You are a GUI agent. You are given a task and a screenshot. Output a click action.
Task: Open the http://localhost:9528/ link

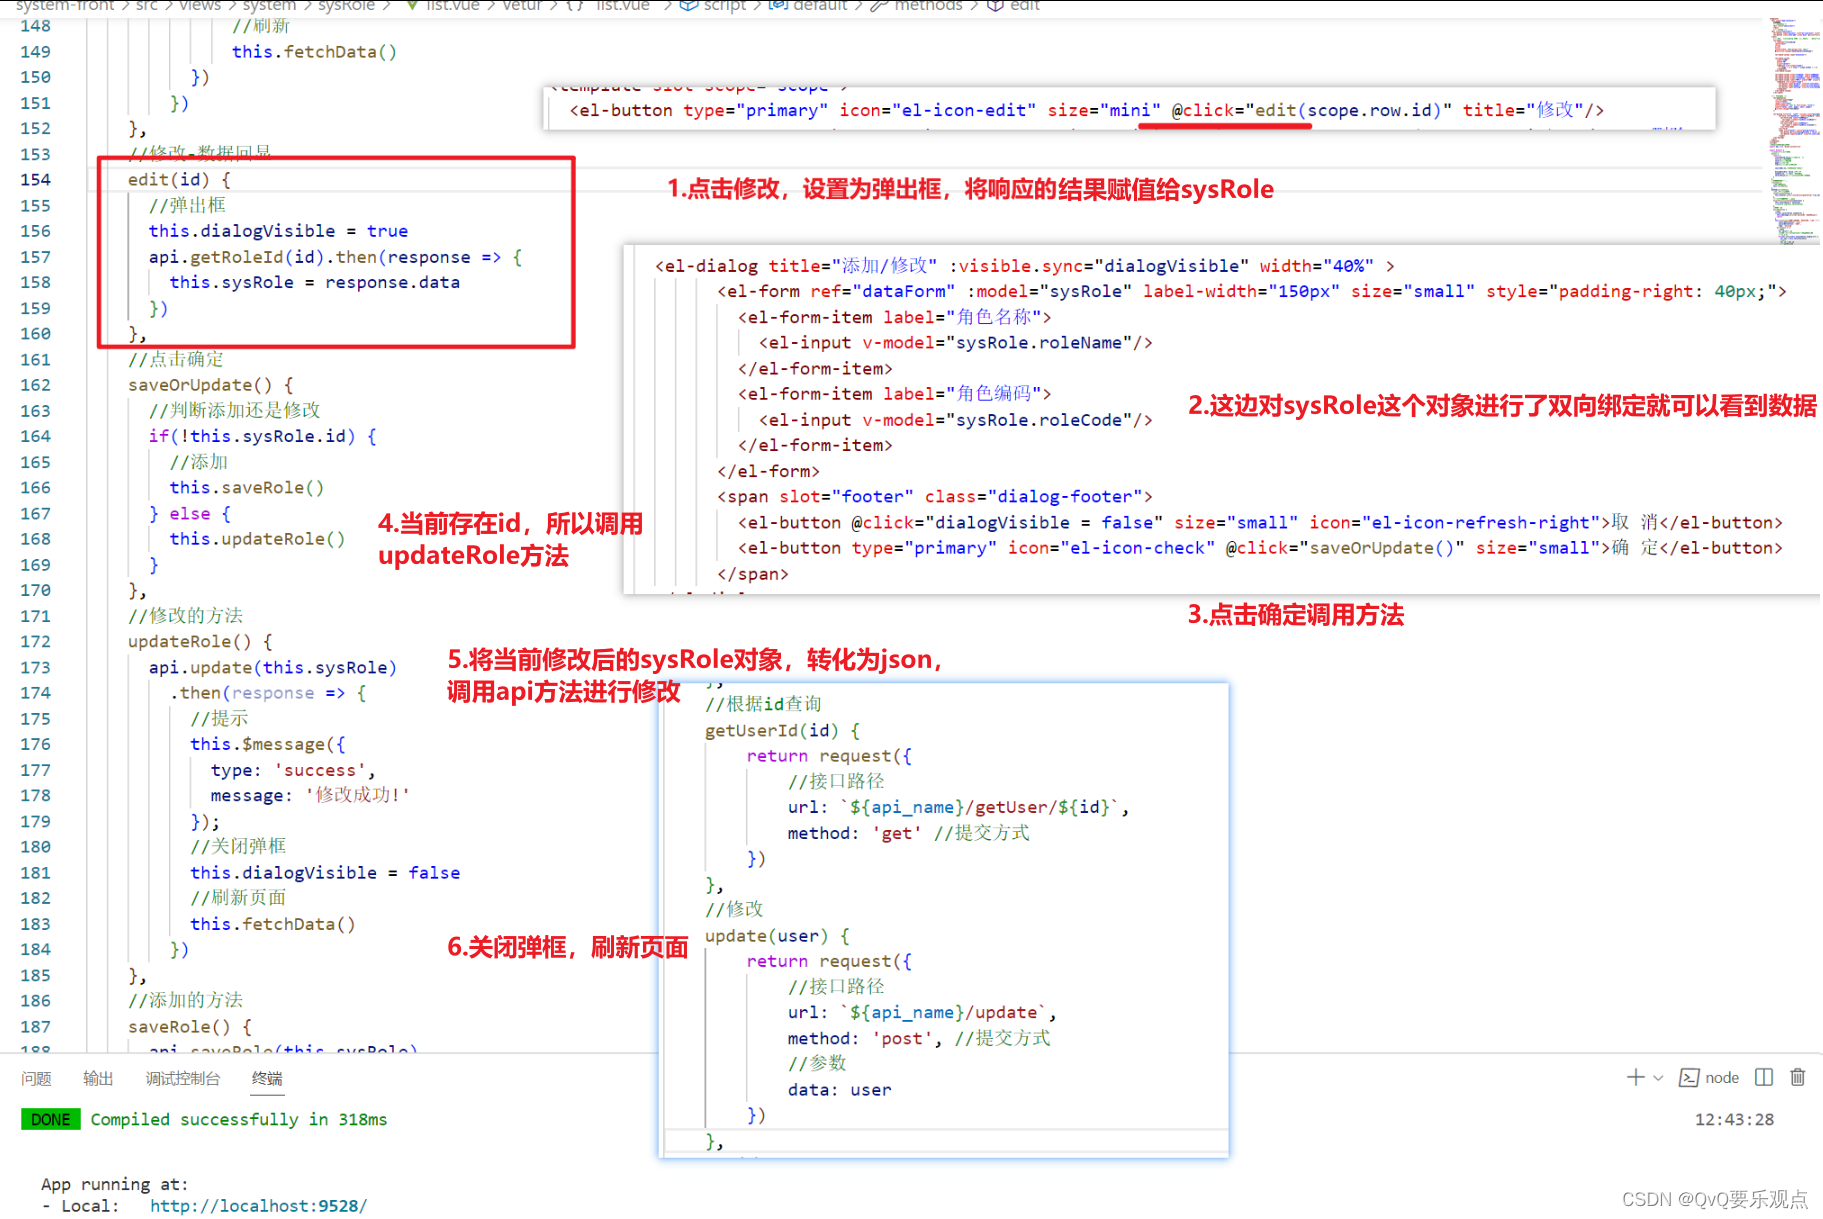(258, 1205)
